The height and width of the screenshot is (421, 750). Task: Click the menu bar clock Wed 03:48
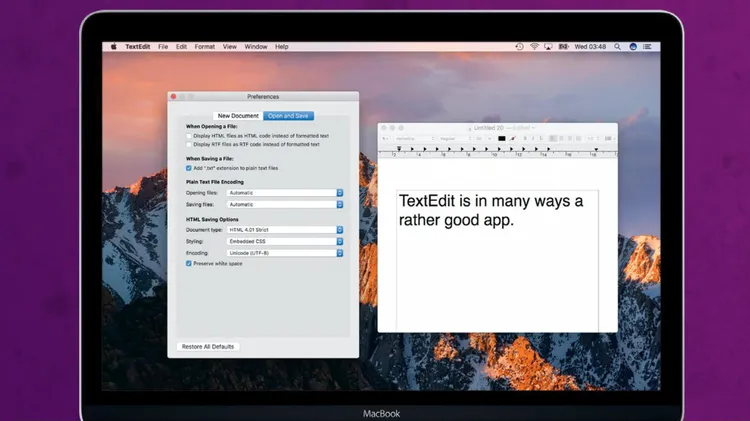[590, 47]
